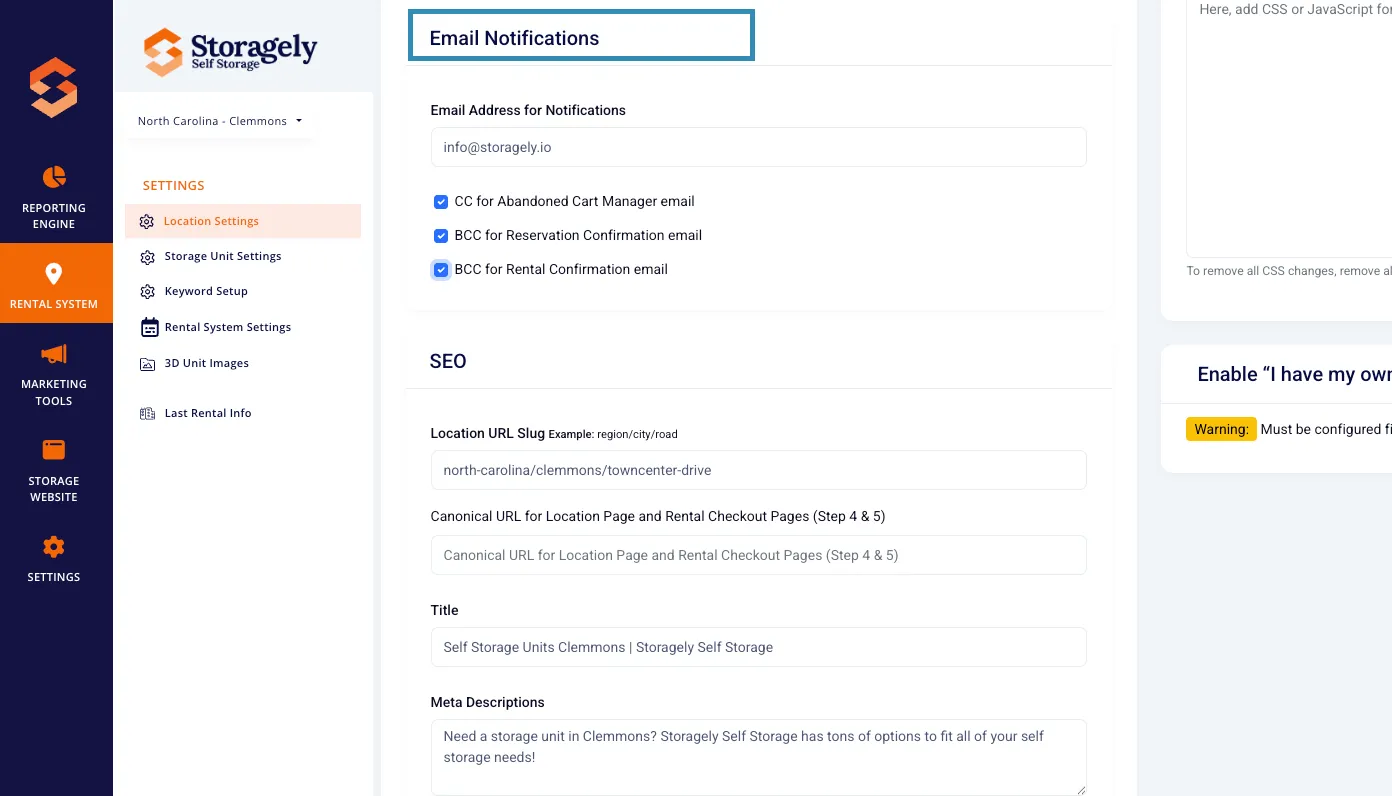The width and height of the screenshot is (1392, 796).
Task: Select Location Settings in the sidebar
Action: pos(243,221)
